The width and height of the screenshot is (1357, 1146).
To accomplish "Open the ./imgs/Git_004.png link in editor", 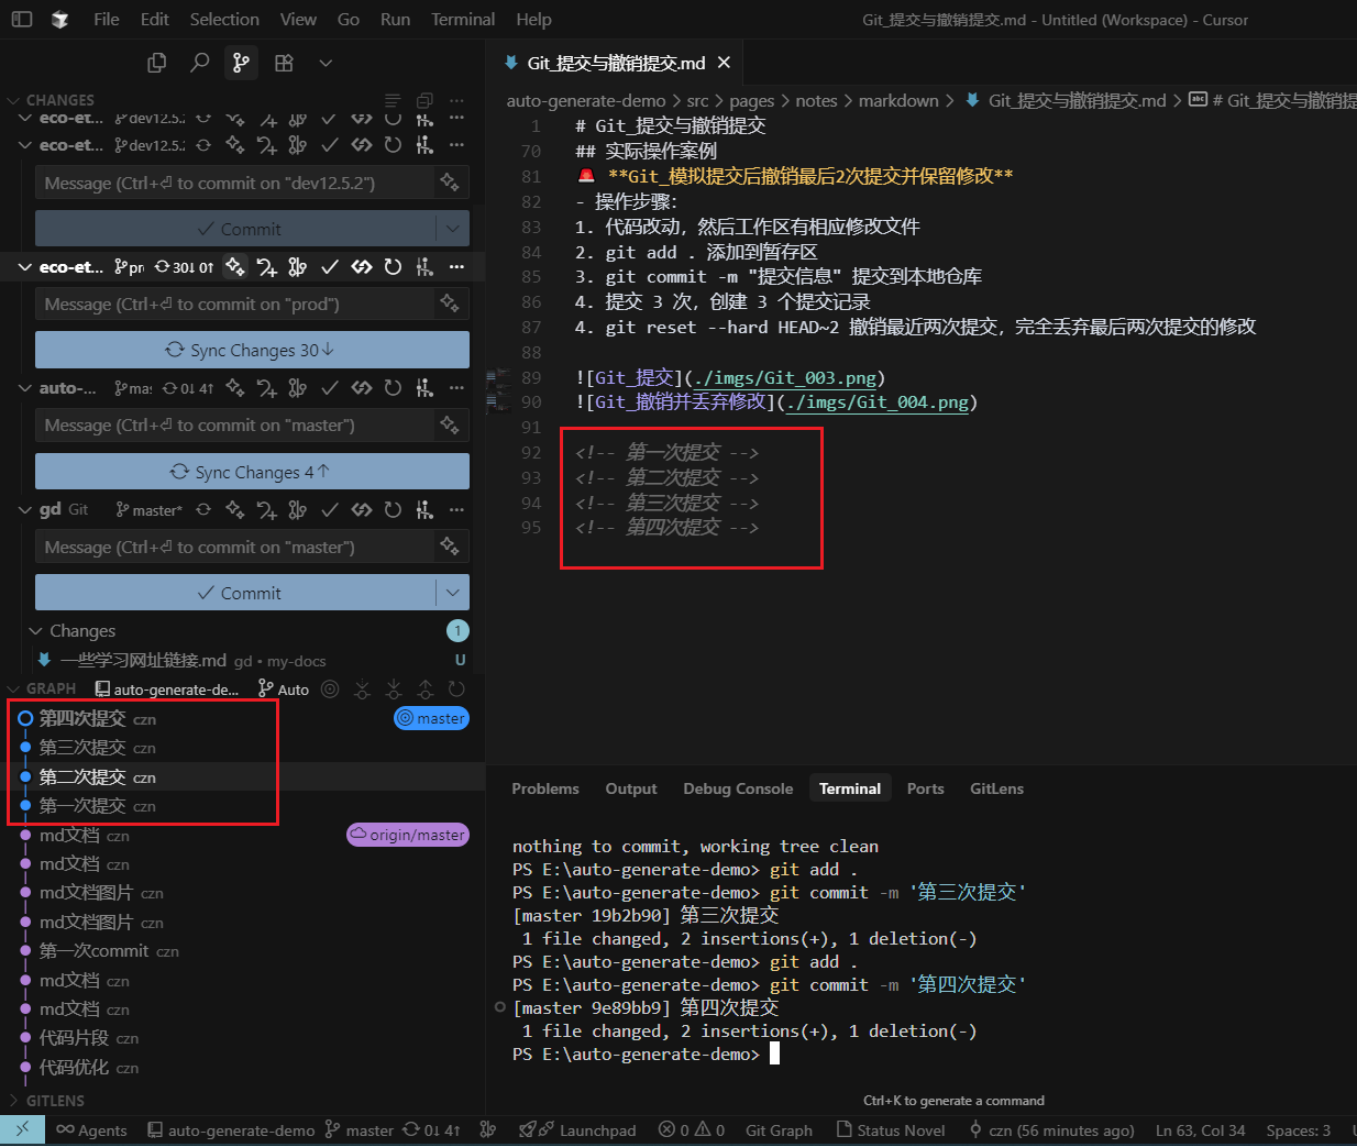I will [x=877, y=402].
